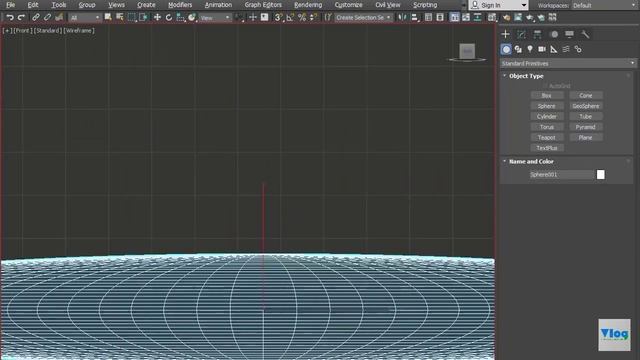Viewport: 640px width, 360px height.
Task: Open Select by Name dialog icon
Action: 120,18
